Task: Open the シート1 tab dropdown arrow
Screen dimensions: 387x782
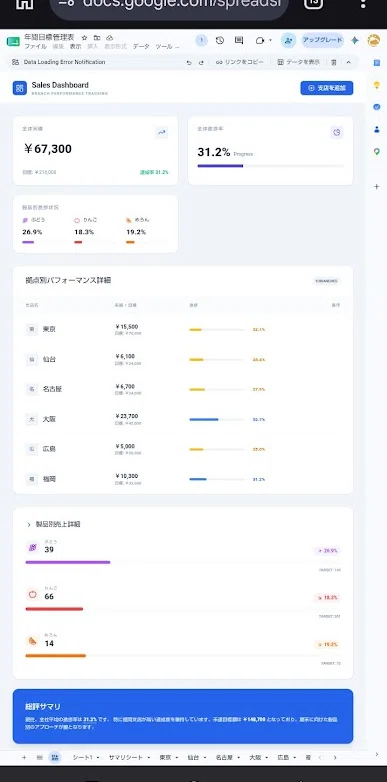Action: (x=98, y=758)
